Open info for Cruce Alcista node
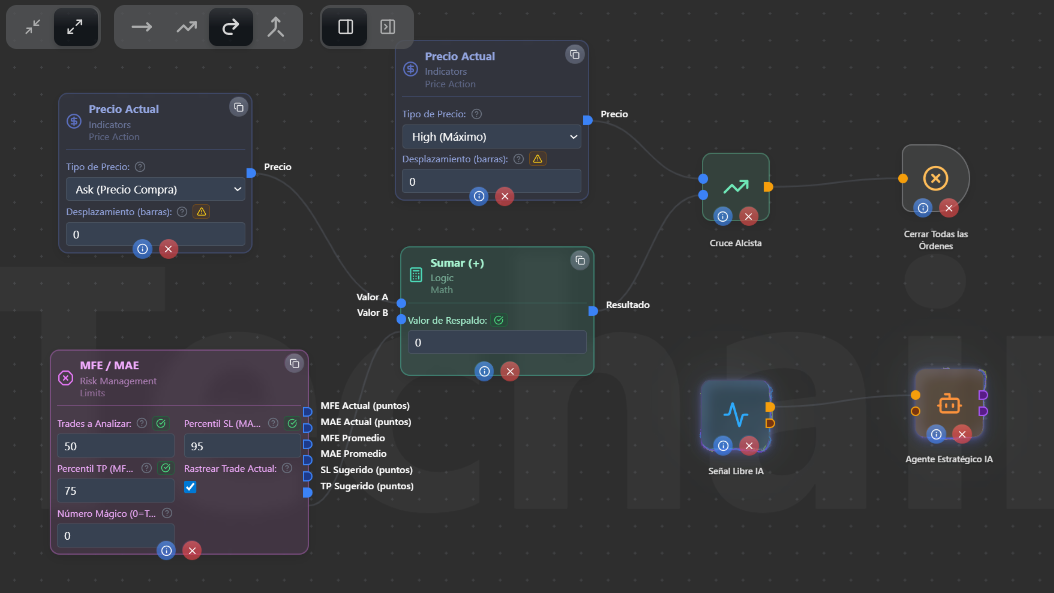The width and height of the screenshot is (1054, 593). (723, 216)
